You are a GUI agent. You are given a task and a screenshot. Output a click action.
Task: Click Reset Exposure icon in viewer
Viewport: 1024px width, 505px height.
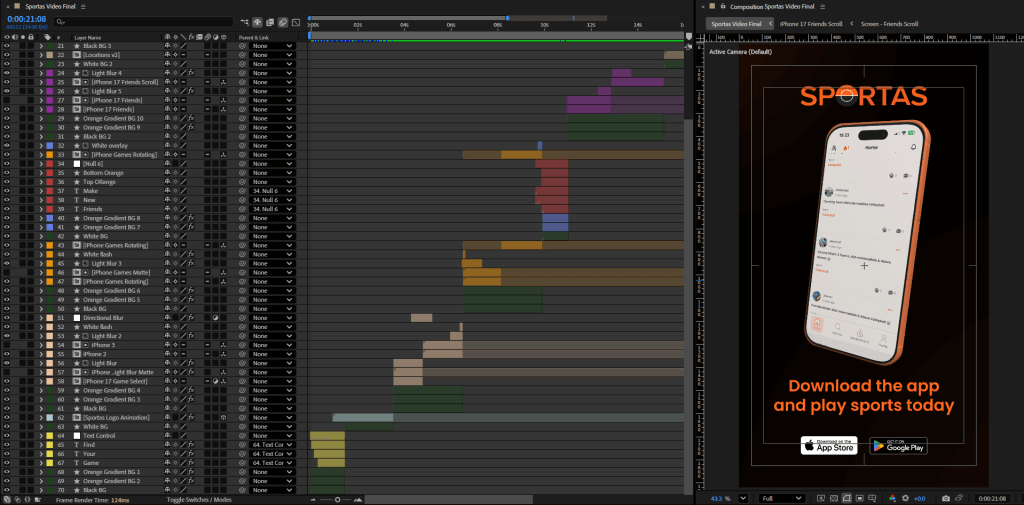(x=906, y=498)
